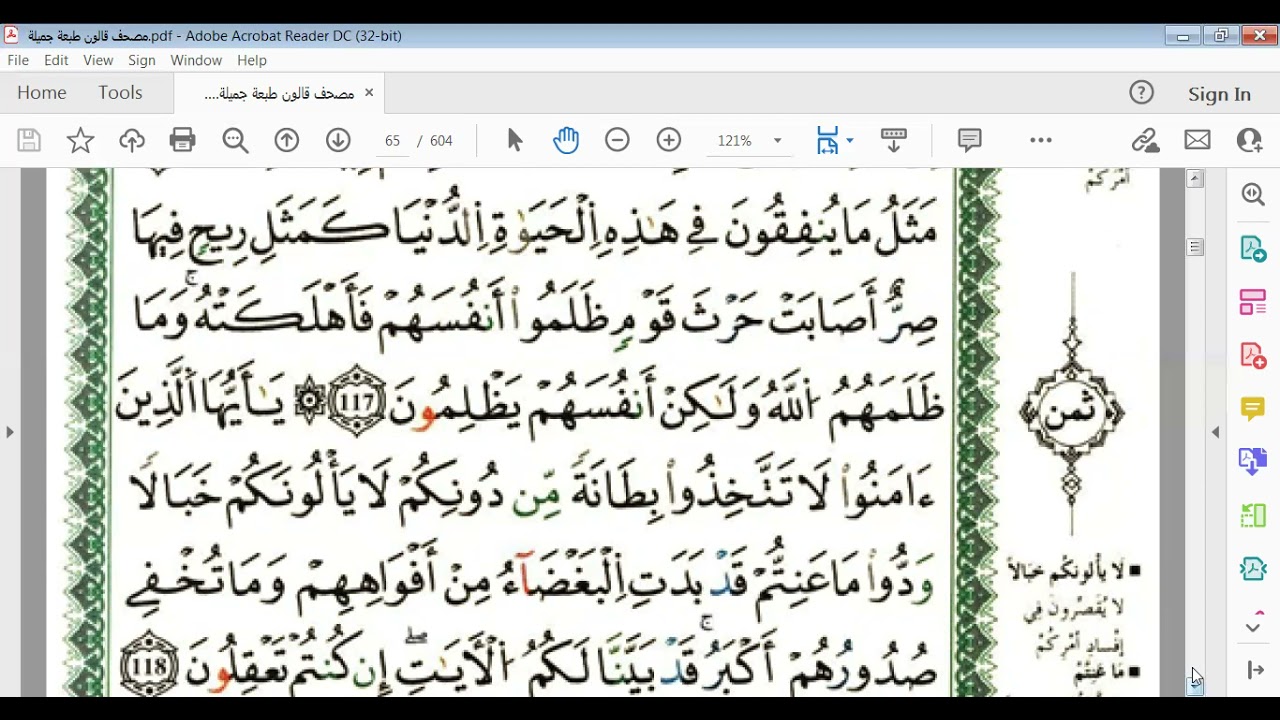
Task: Hide the right tools pane triangle
Action: [1216, 432]
